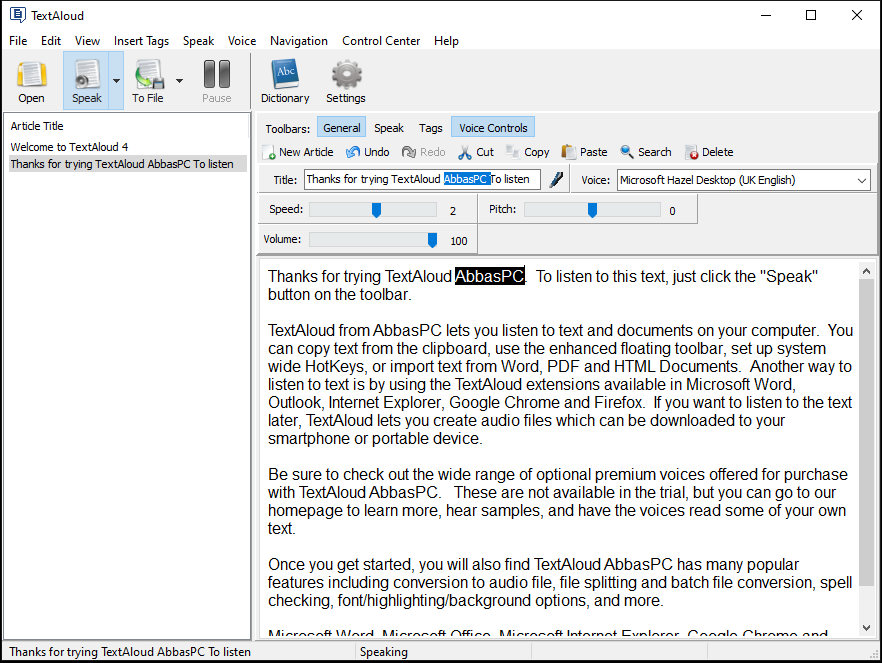Click Speed value '2'
This screenshot has width=882, height=663.
(x=453, y=211)
